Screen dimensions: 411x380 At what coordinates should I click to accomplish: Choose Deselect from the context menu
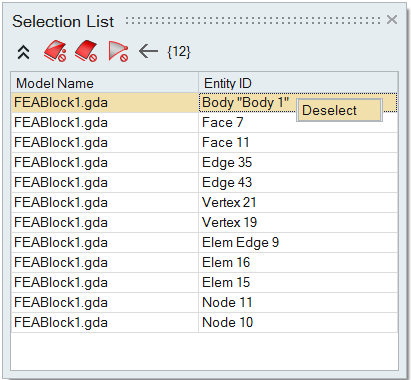(x=339, y=110)
